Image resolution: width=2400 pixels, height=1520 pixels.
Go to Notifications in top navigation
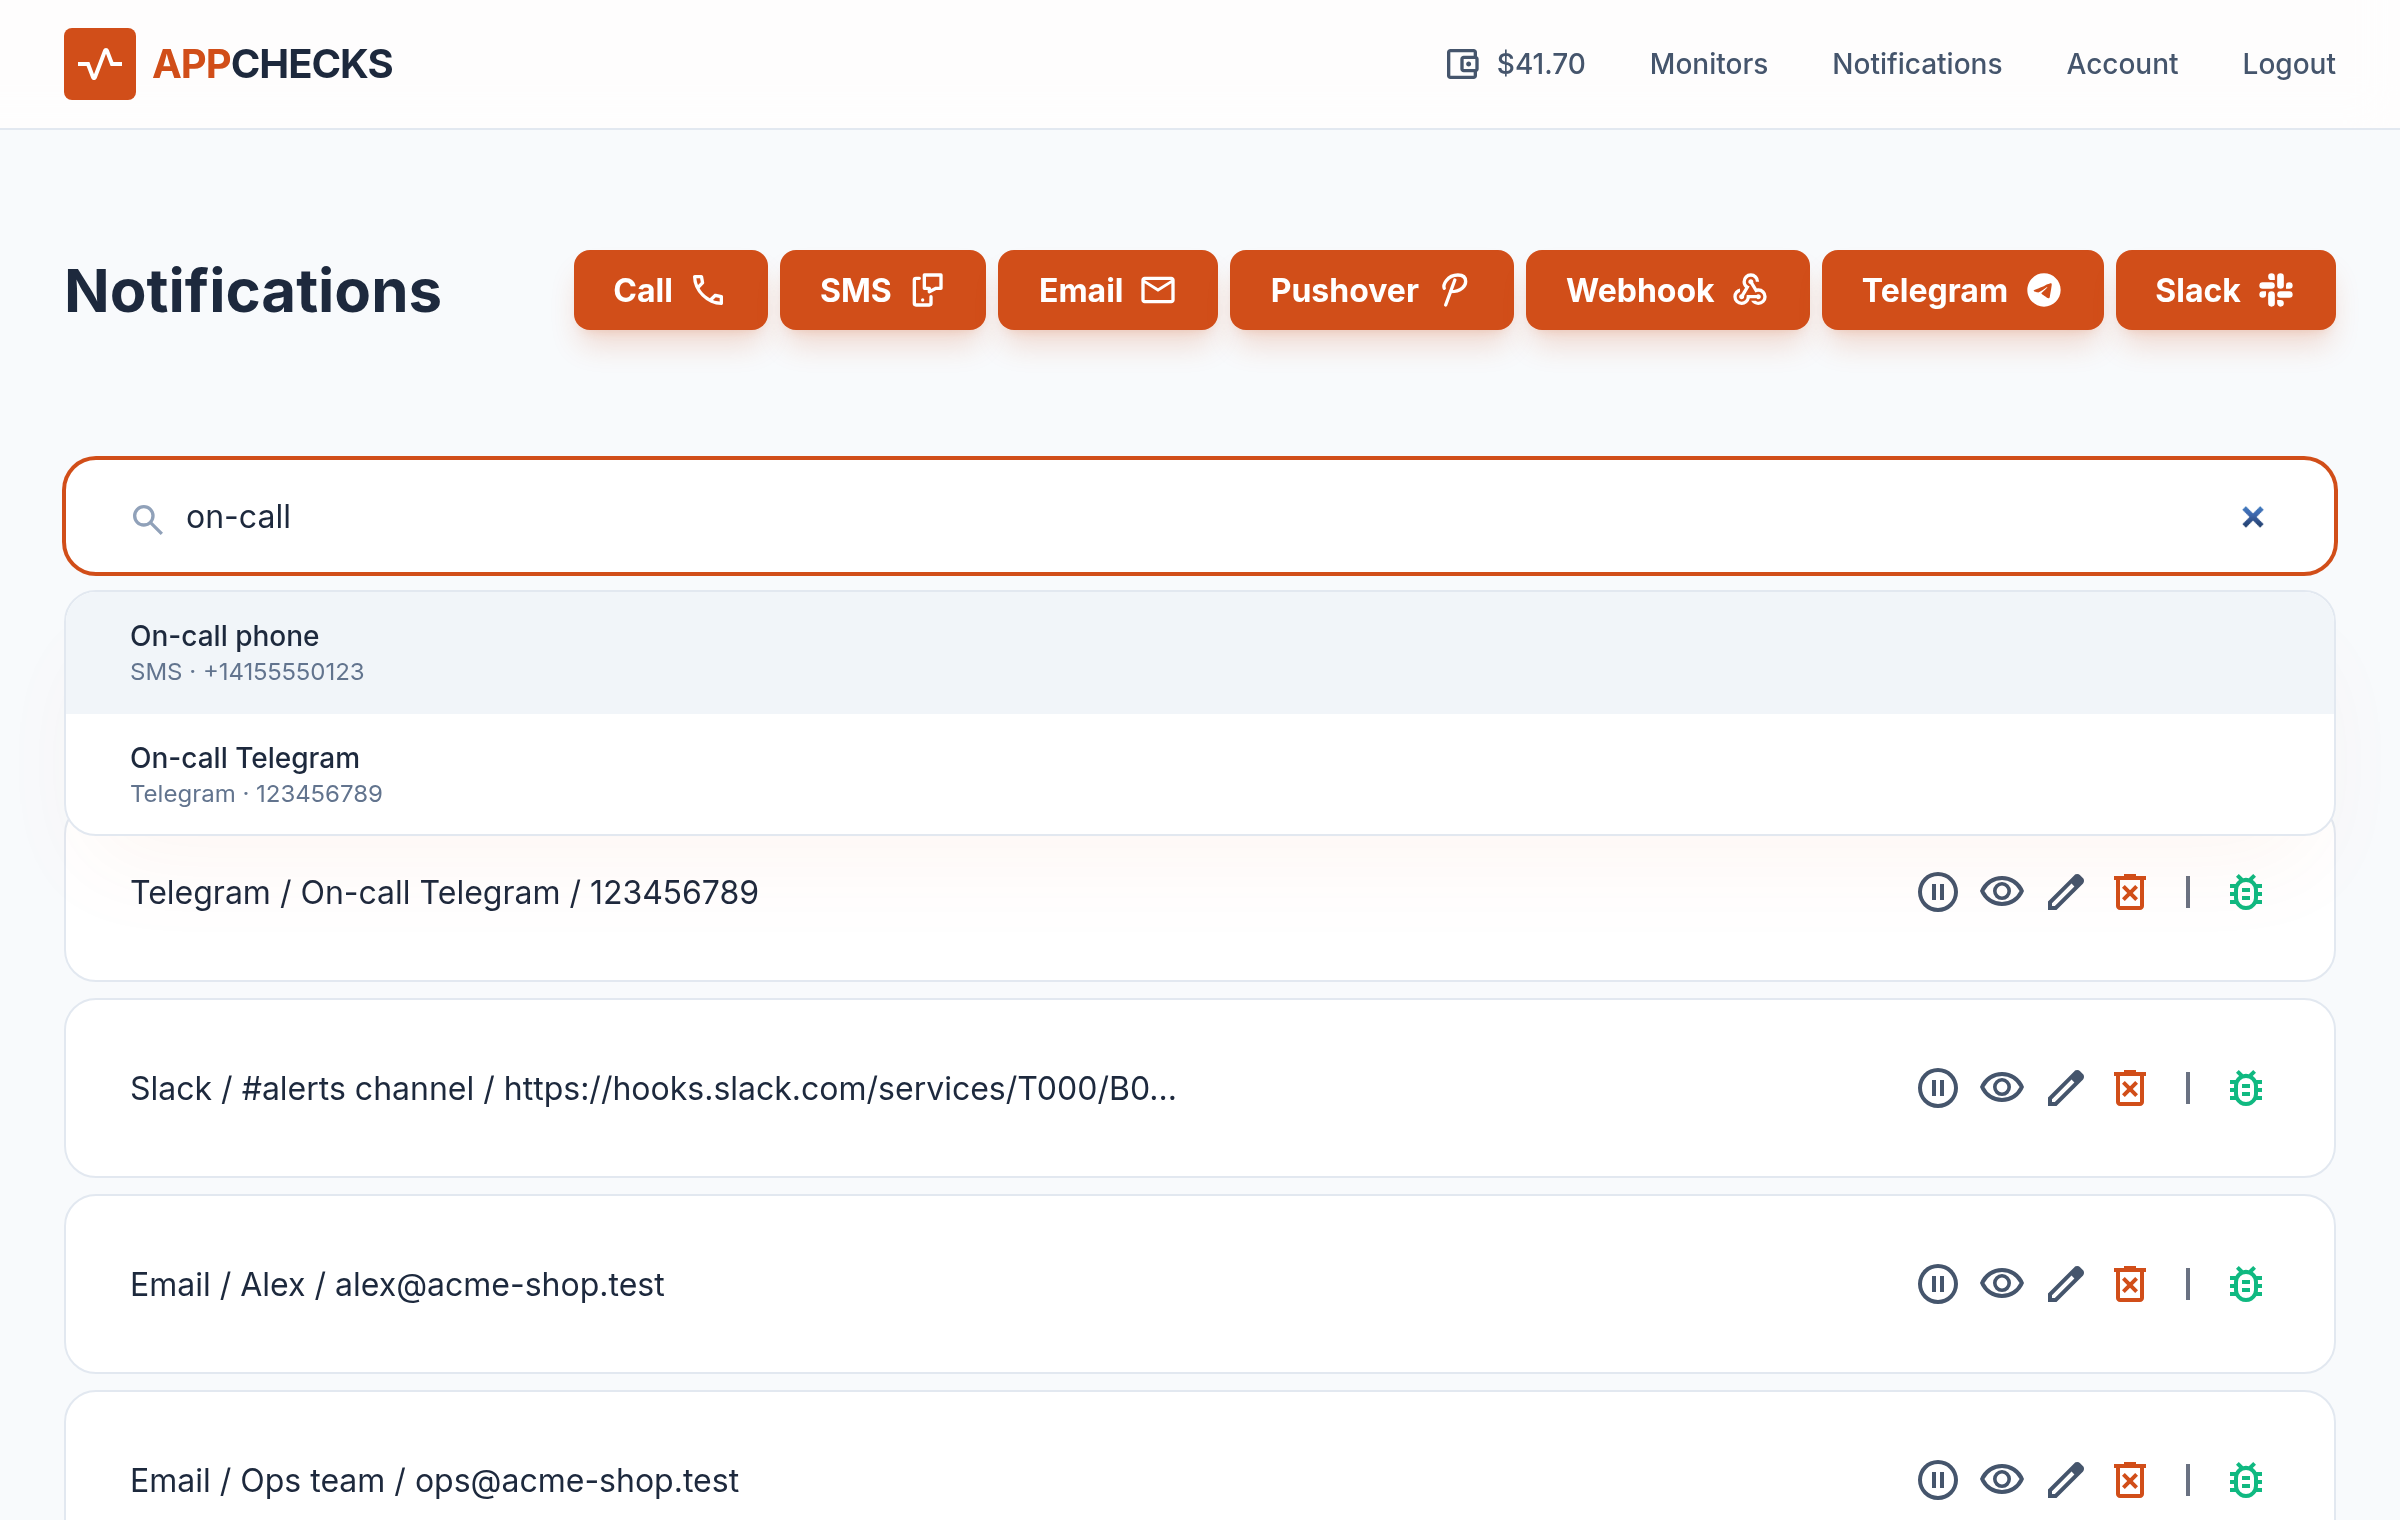pos(1917,64)
